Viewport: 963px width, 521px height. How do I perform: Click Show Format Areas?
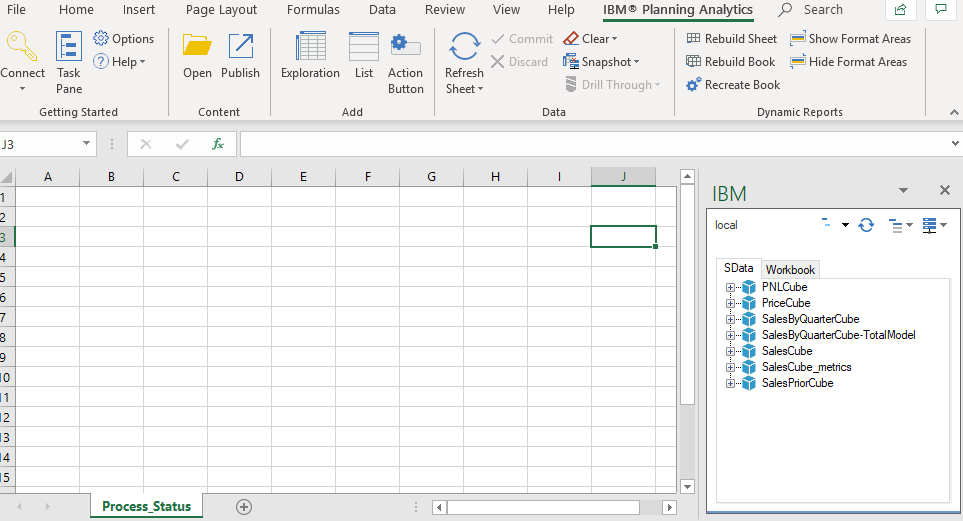[851, 39]
